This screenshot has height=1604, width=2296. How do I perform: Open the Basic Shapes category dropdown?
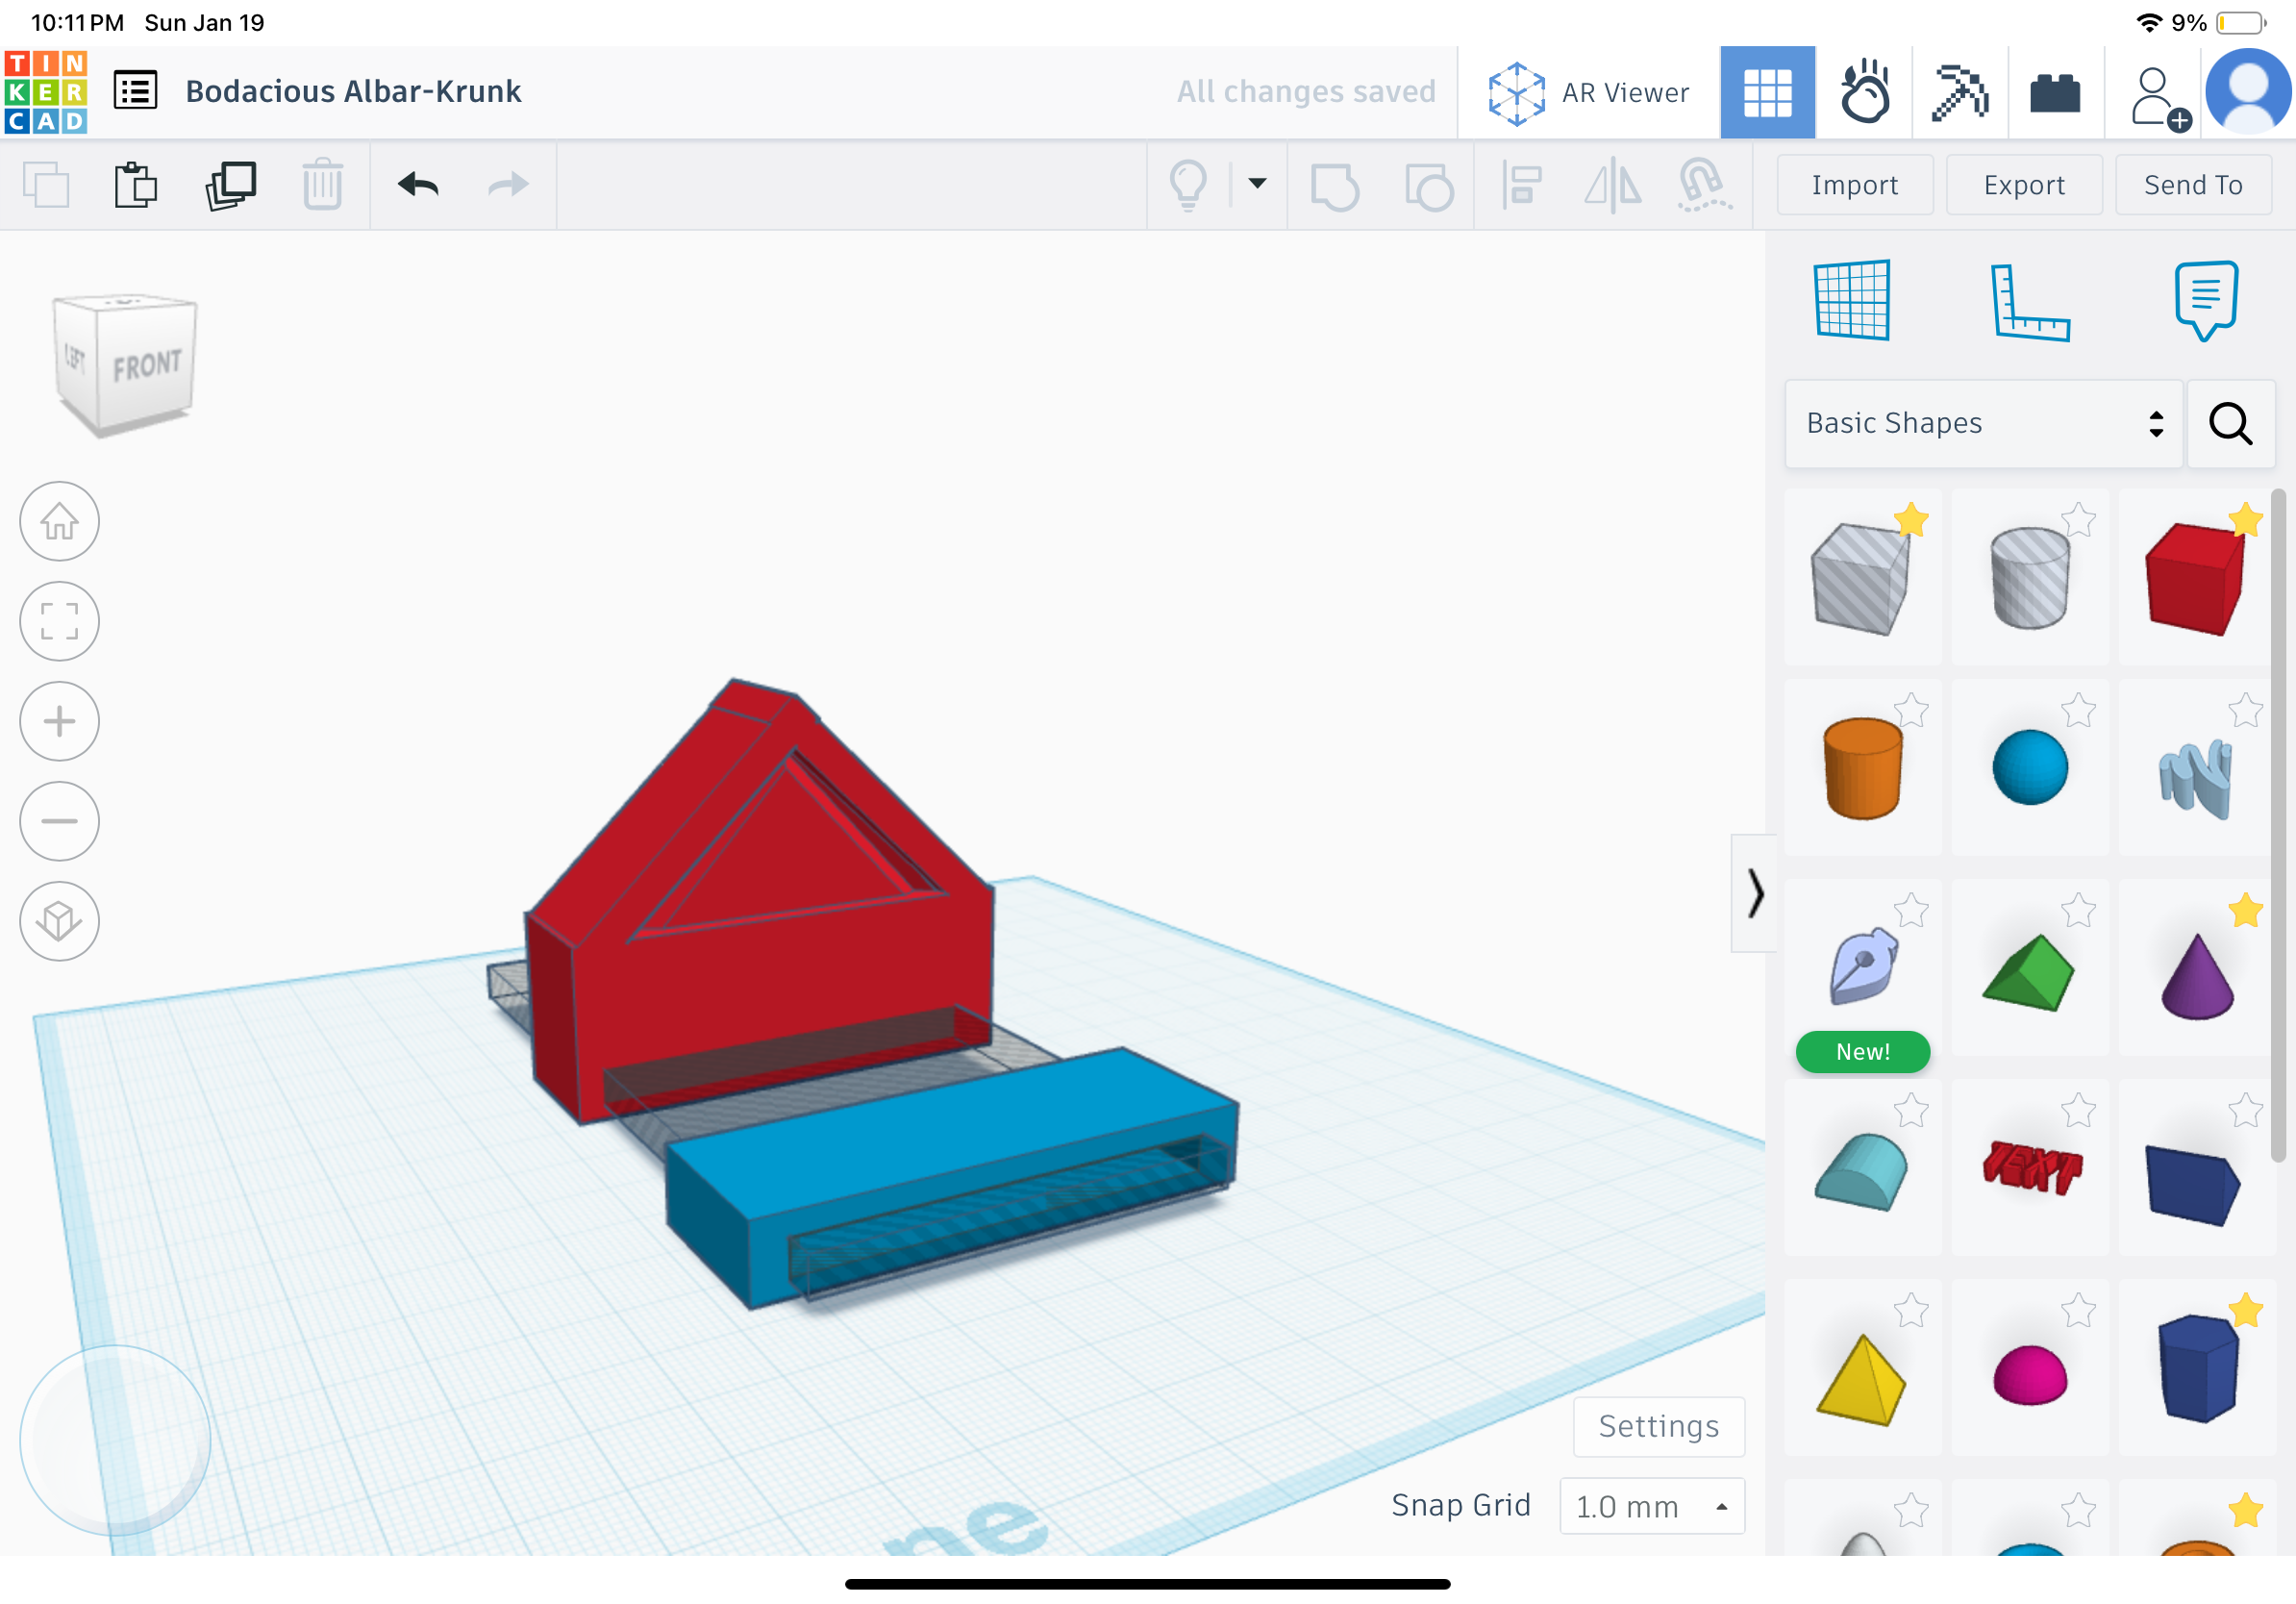point(1983,423)
